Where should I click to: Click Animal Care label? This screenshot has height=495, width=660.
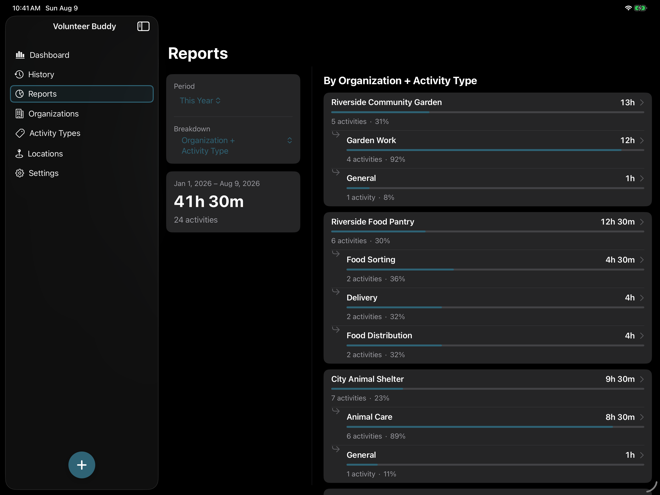[369, 417]
